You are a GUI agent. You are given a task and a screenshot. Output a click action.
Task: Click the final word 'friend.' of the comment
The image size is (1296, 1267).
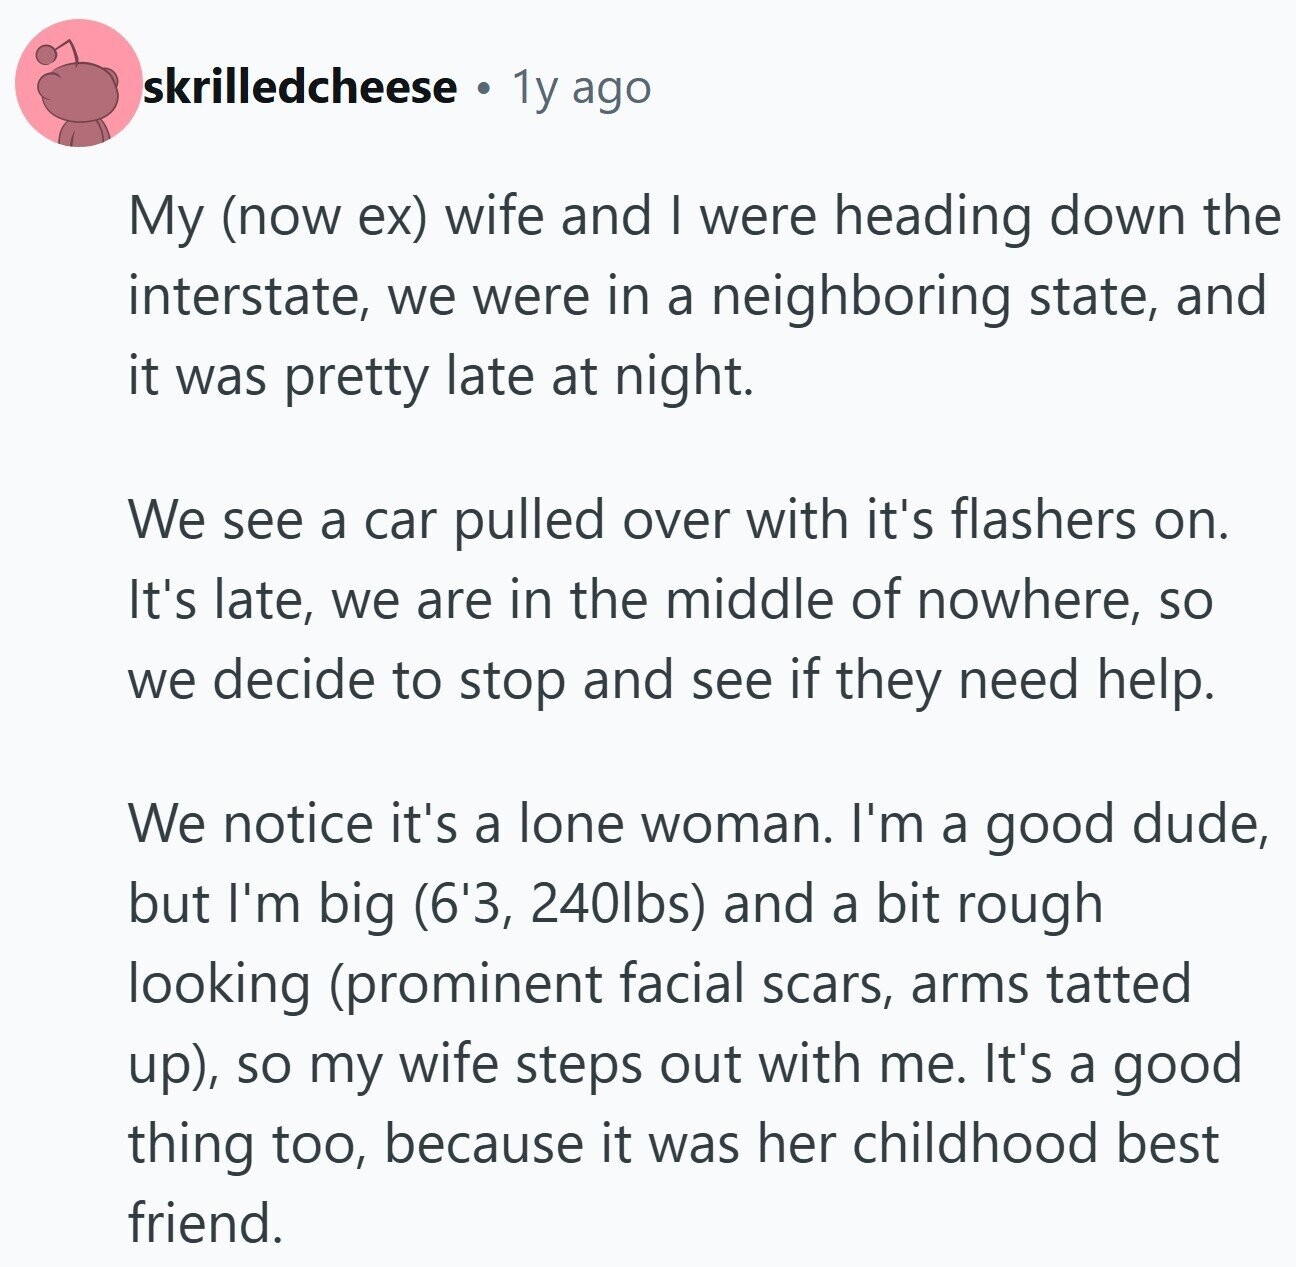[x=206, y=1223]
